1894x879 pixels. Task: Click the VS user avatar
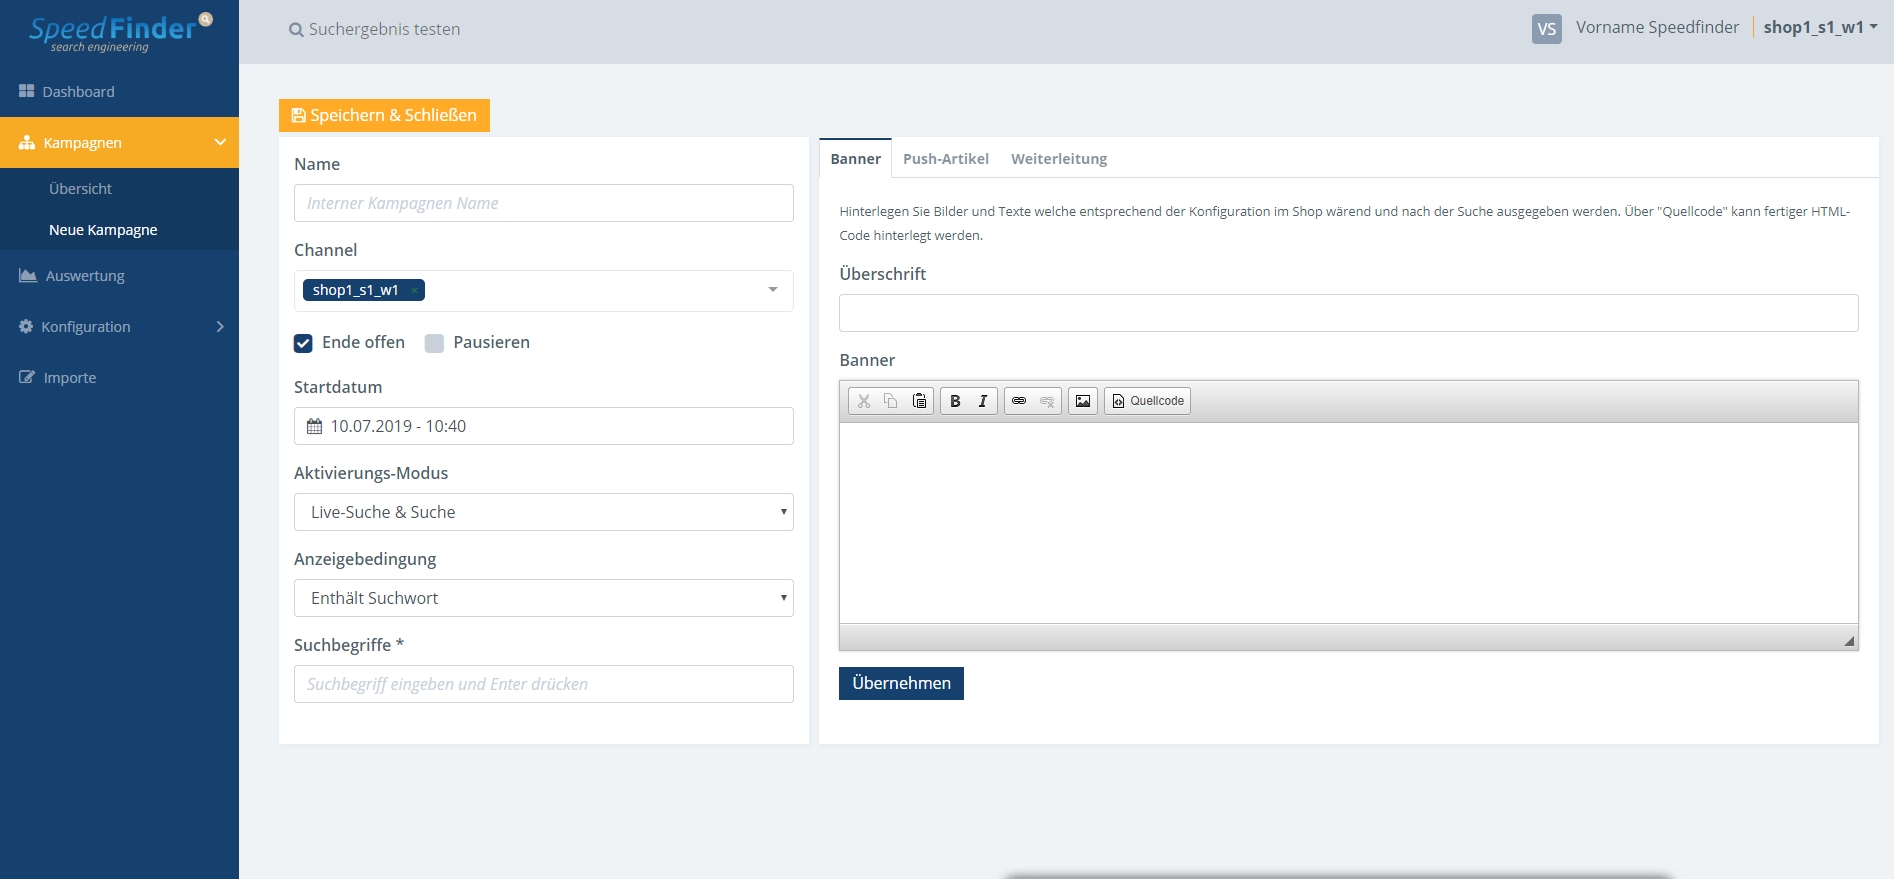1546,29
